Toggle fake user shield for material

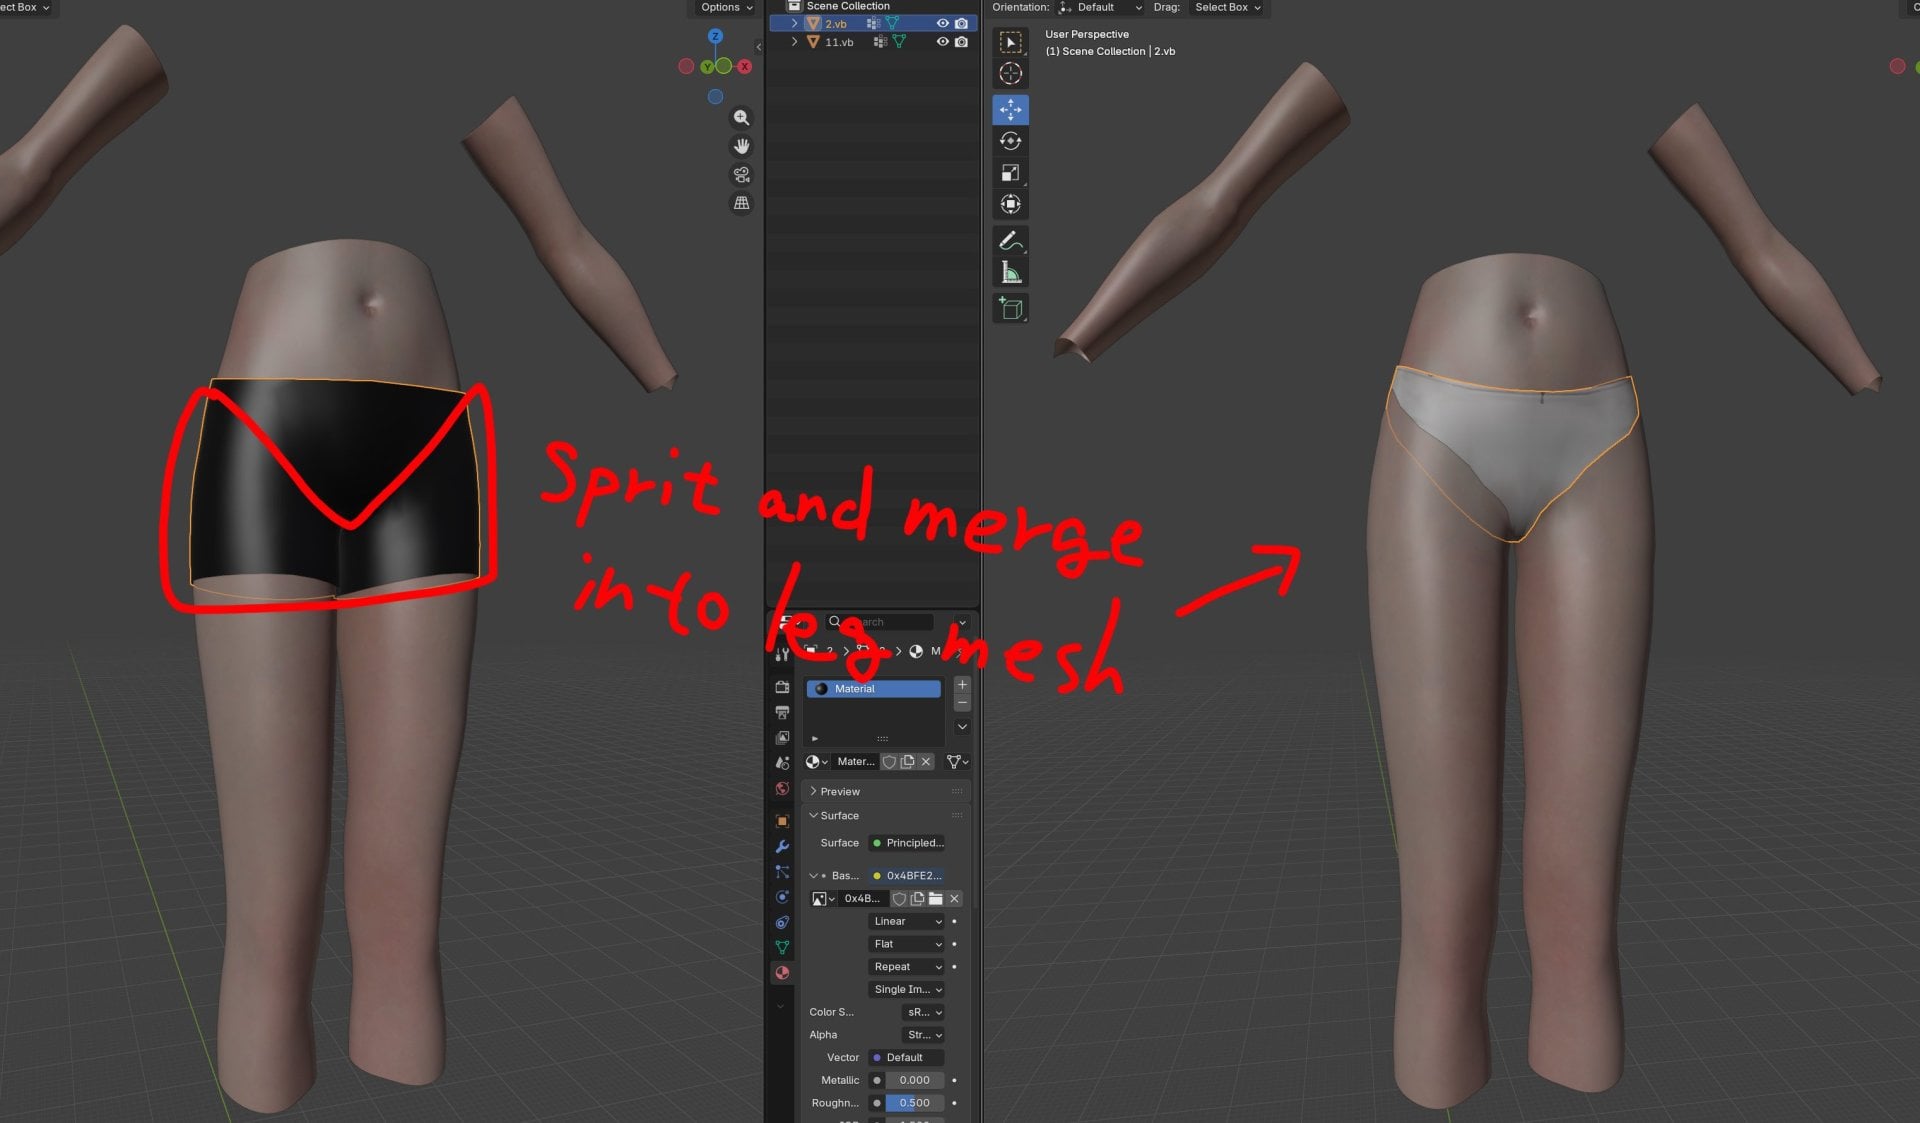(x=889, y=762)
